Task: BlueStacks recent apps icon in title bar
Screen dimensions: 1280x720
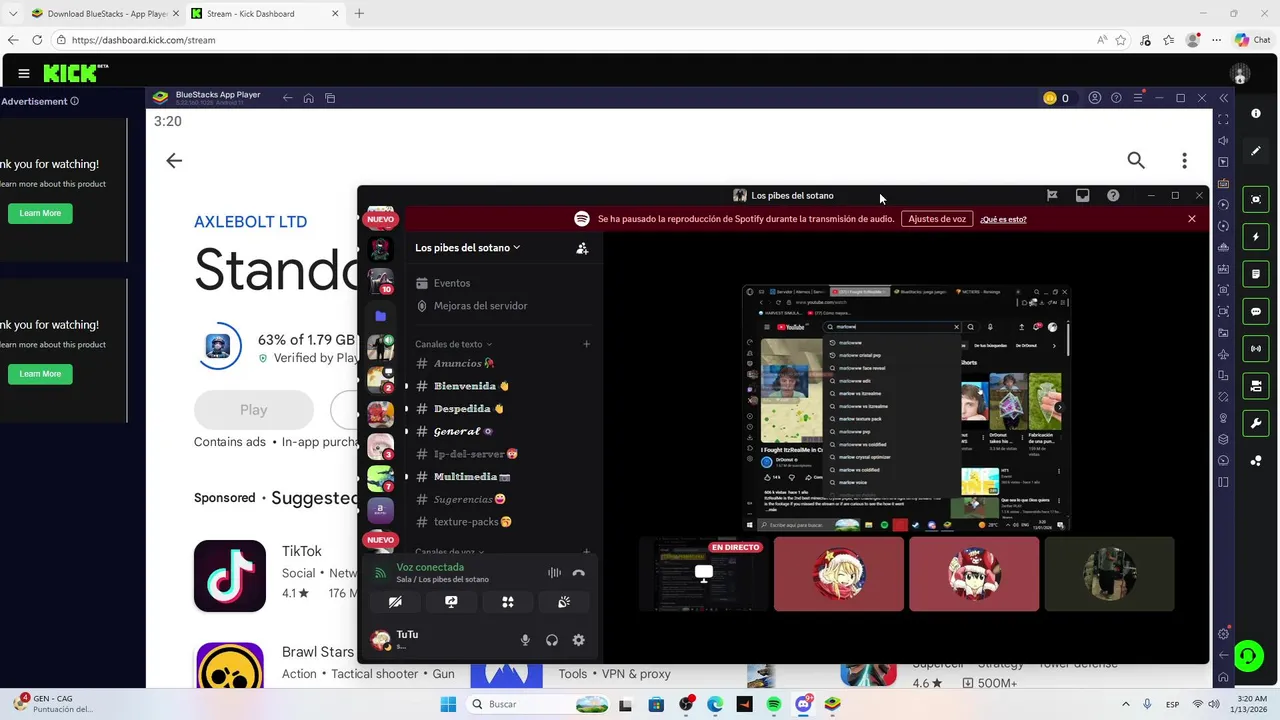Action: [330, 98]
